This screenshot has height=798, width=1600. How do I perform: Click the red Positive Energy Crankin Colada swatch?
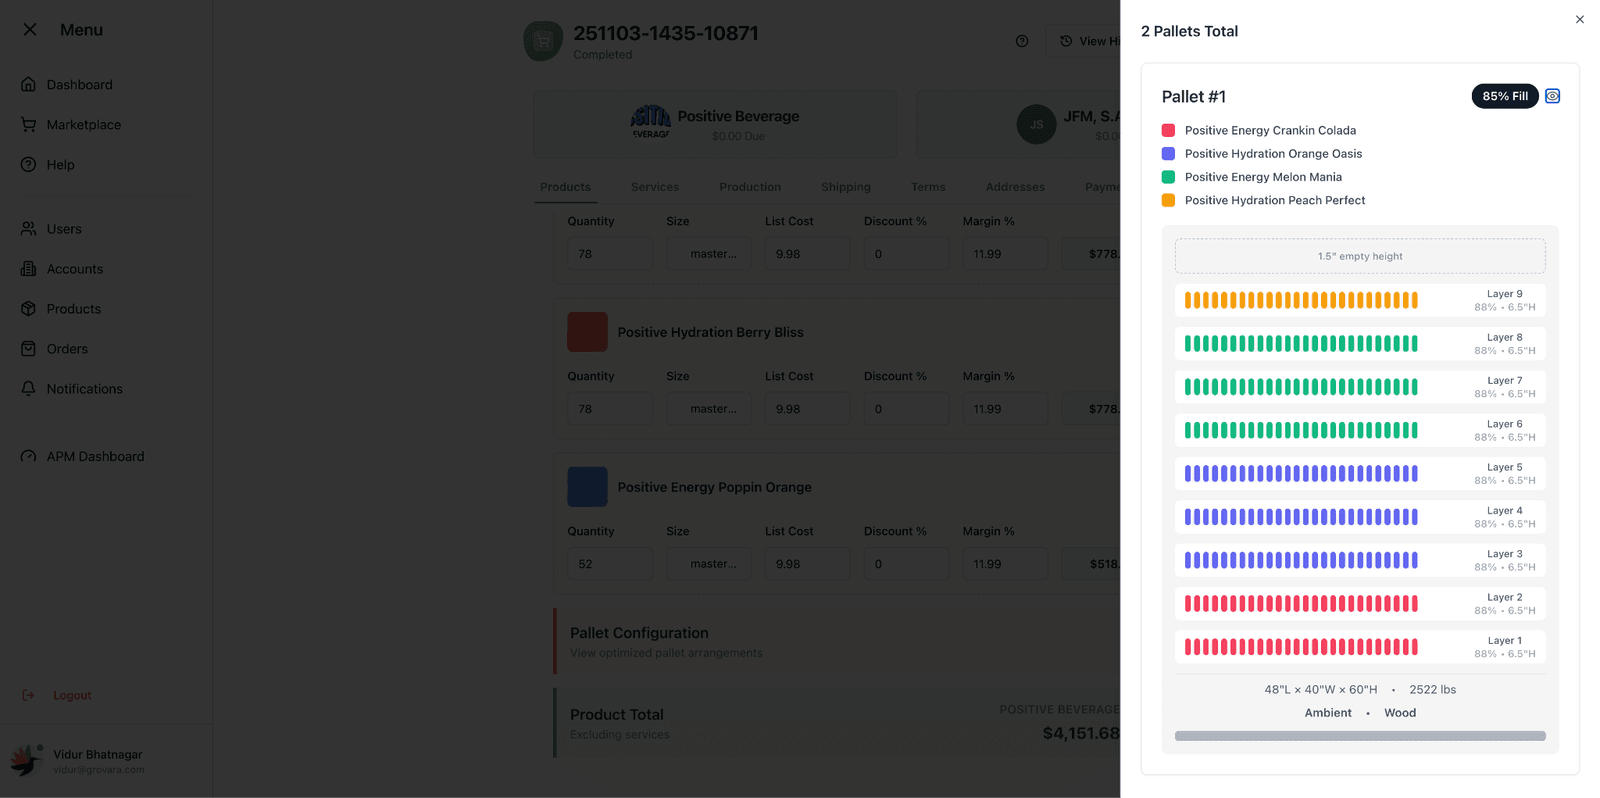[x=1168, y=130]
